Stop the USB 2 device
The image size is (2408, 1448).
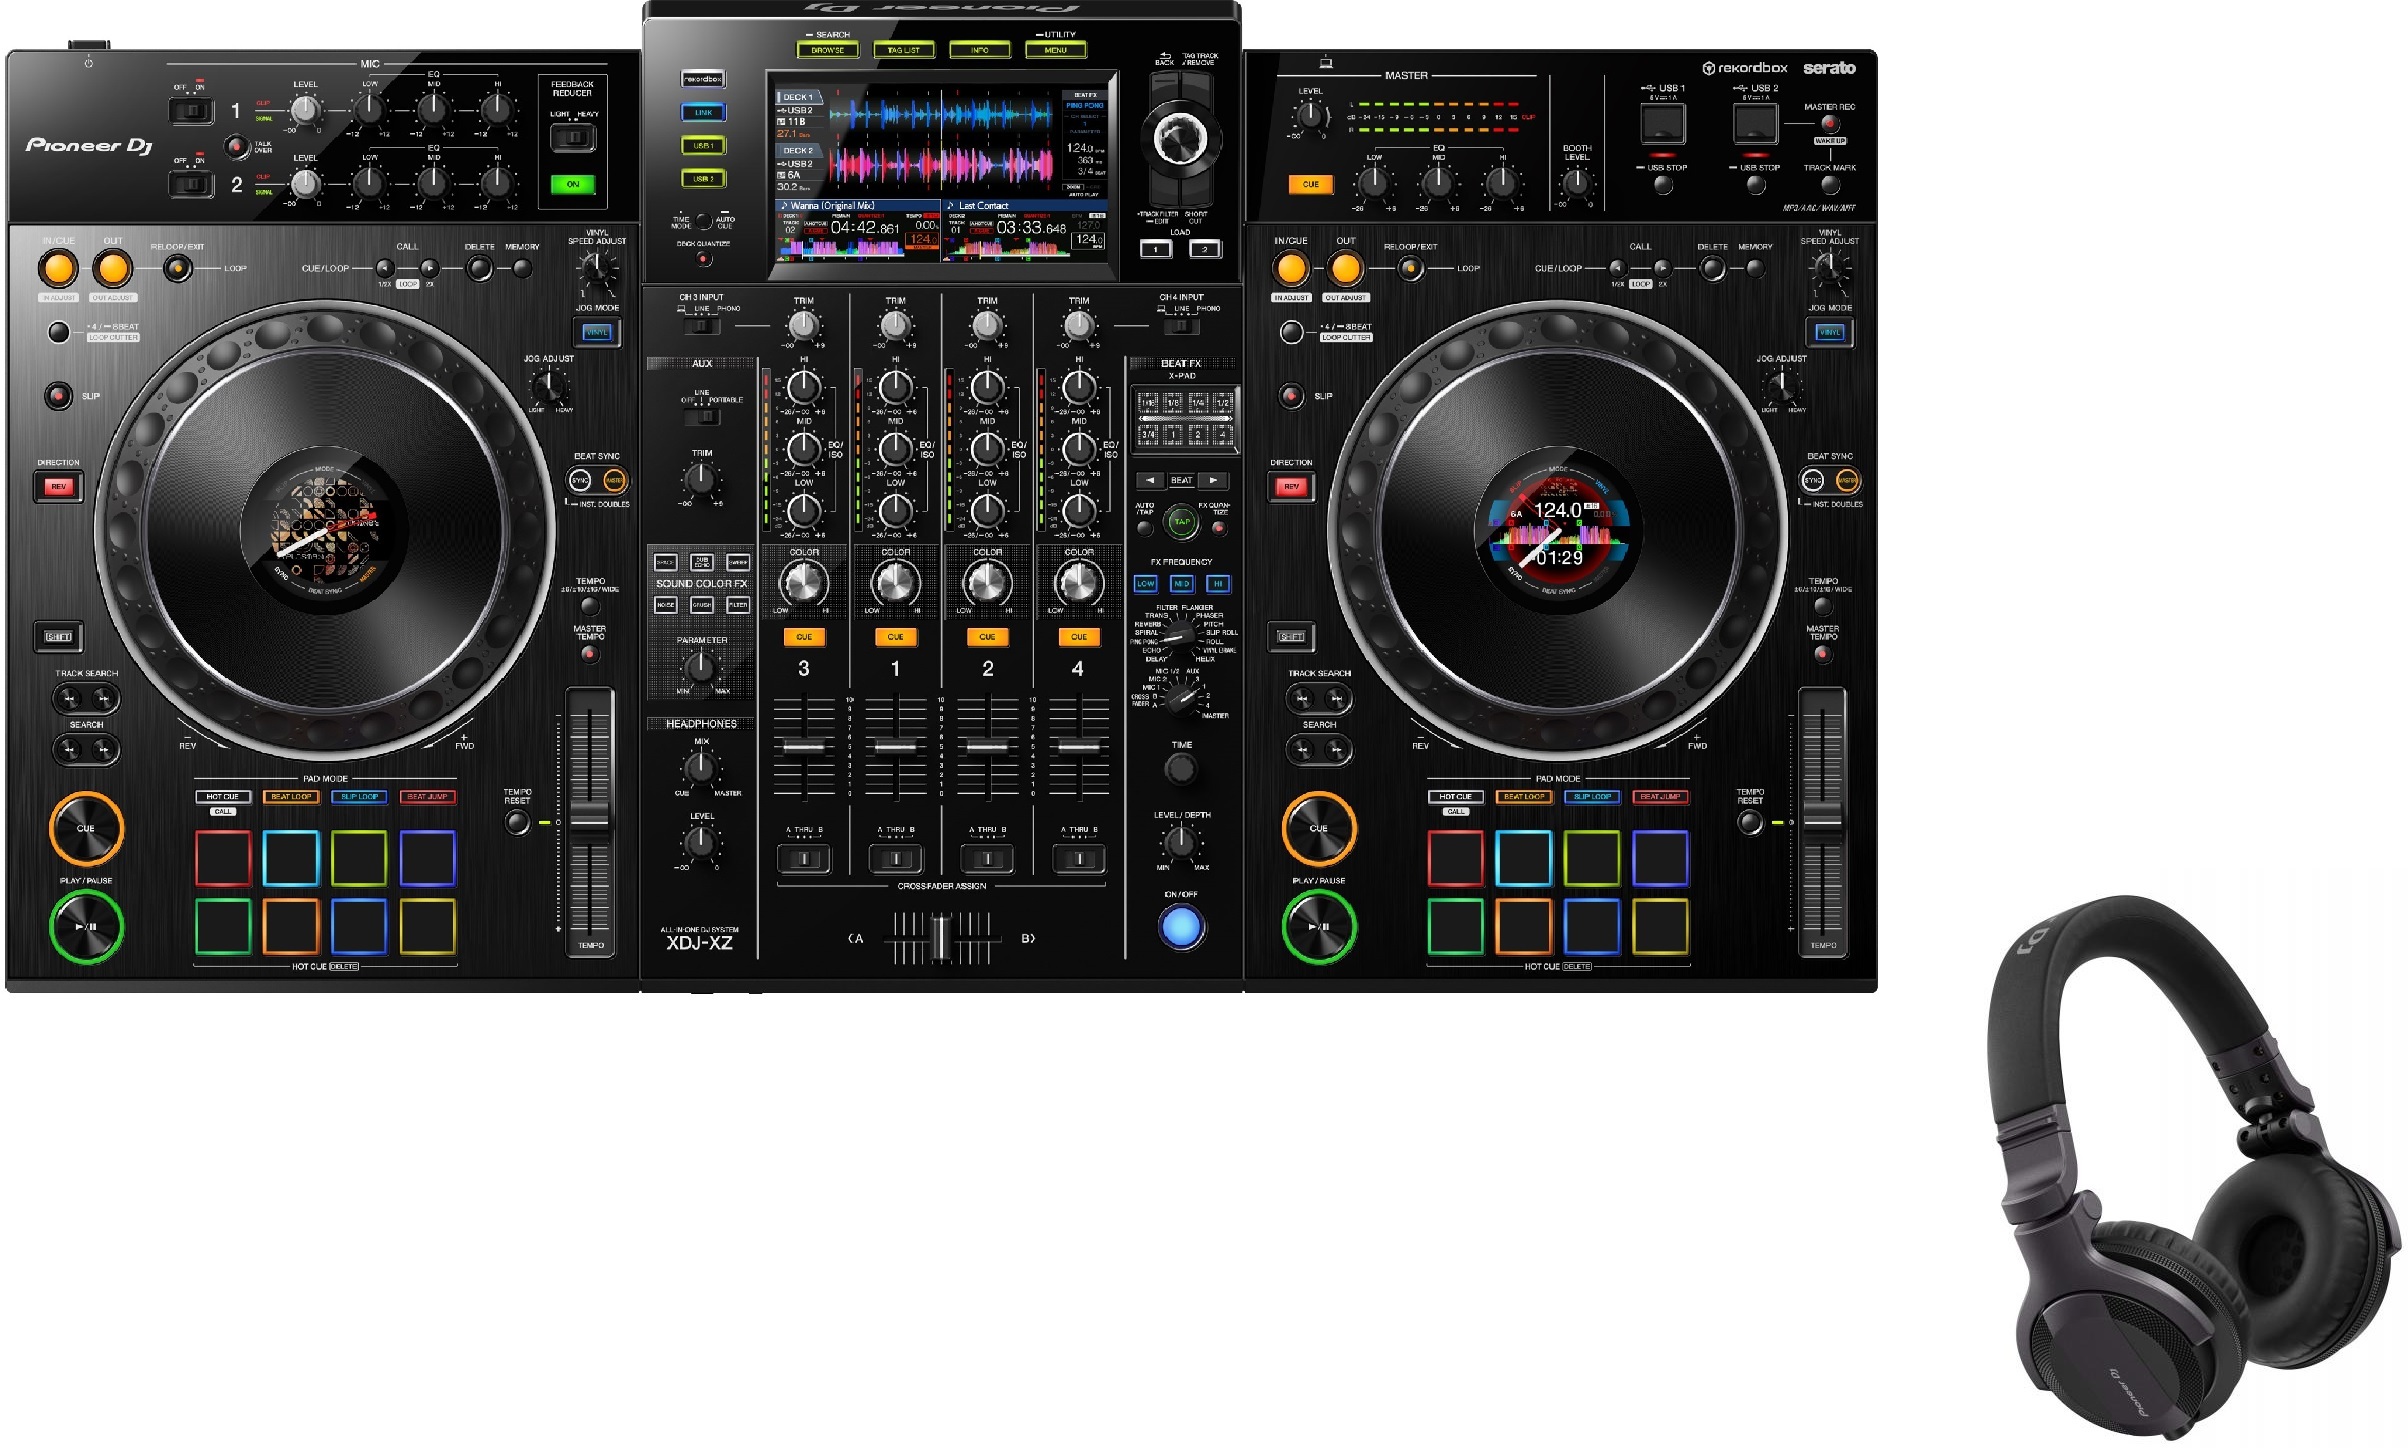(1756, 185)
